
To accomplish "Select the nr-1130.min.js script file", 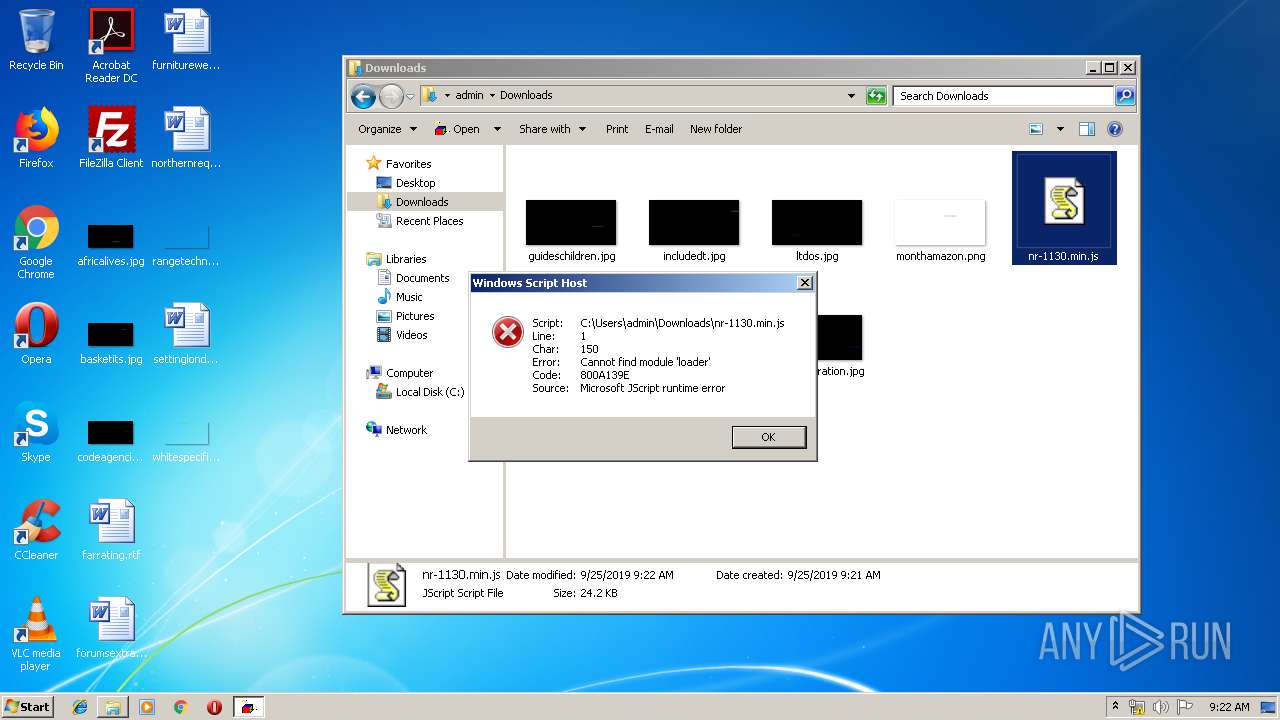I will click(x=1064, y=208).
